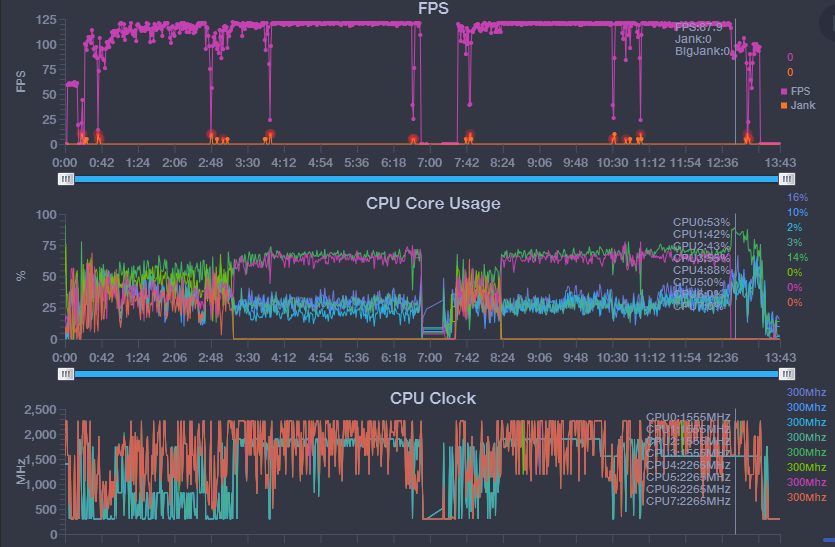Click the 7:00 label on FPS time axis
835x547 pixels.
[x=430, y=162]
